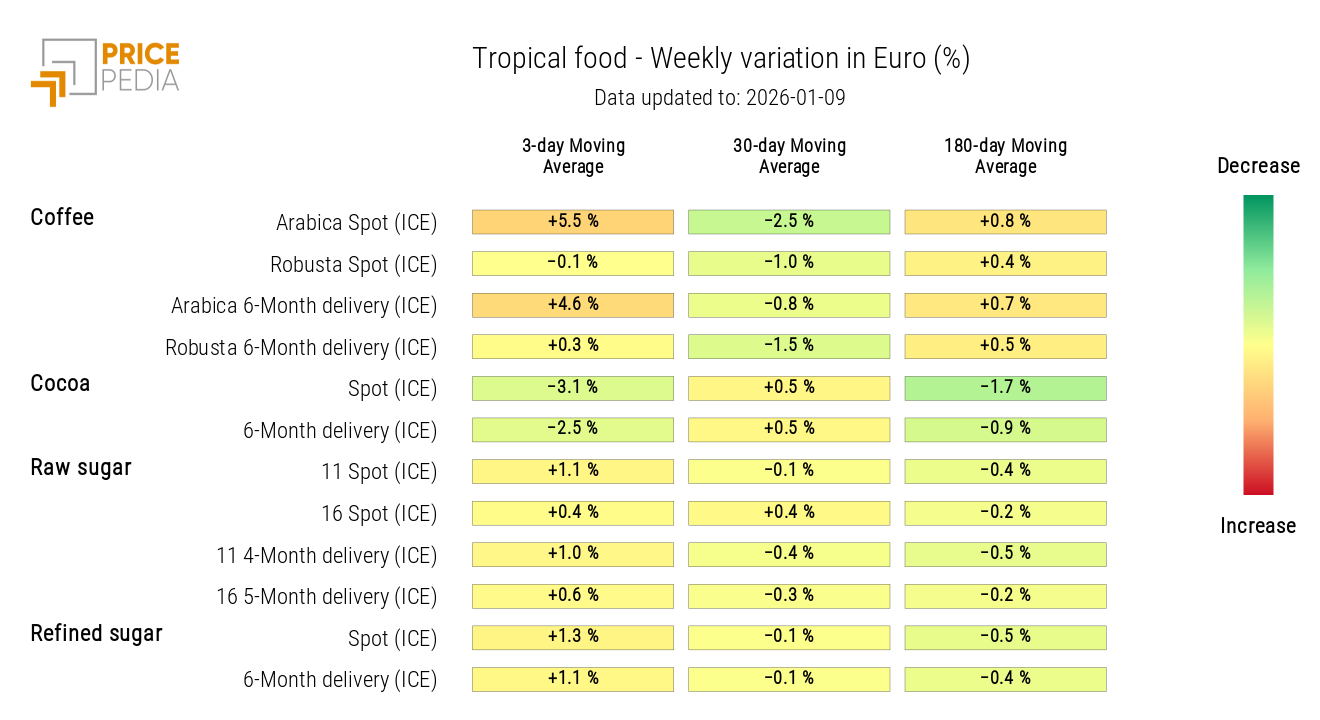The image size is (1320, 720).
Task: Click the Robusta Spot (ICE) row label
Action: click(353, 265)
